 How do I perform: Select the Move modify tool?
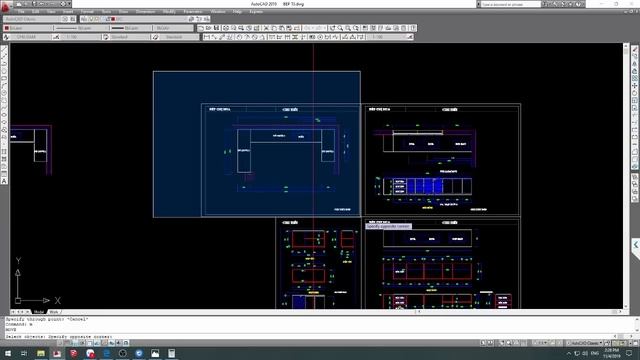coord(635,86)
